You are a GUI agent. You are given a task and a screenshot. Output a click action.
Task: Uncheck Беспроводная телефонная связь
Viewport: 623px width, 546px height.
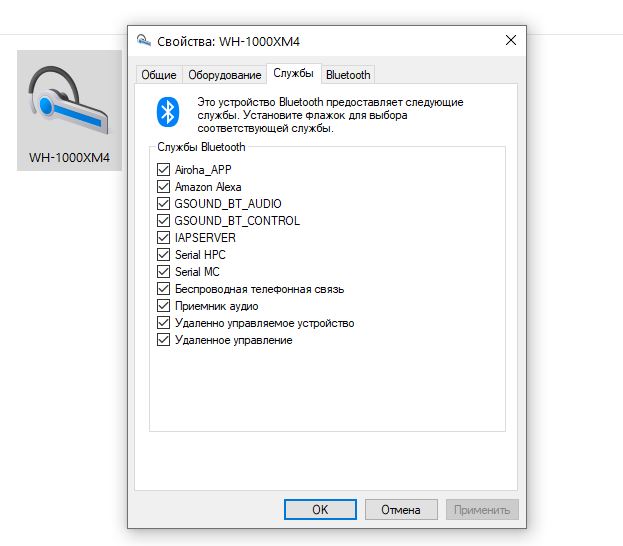point(163,288)
